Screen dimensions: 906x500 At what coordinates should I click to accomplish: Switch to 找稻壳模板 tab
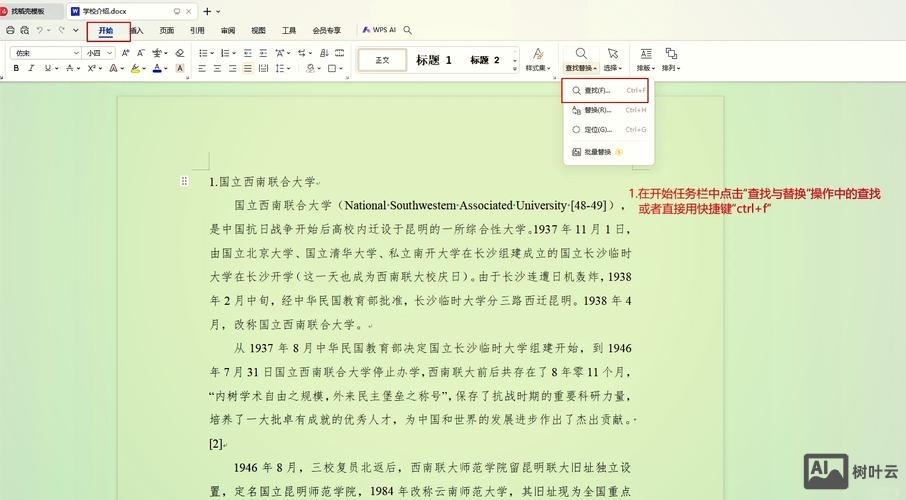pos(29,11)
